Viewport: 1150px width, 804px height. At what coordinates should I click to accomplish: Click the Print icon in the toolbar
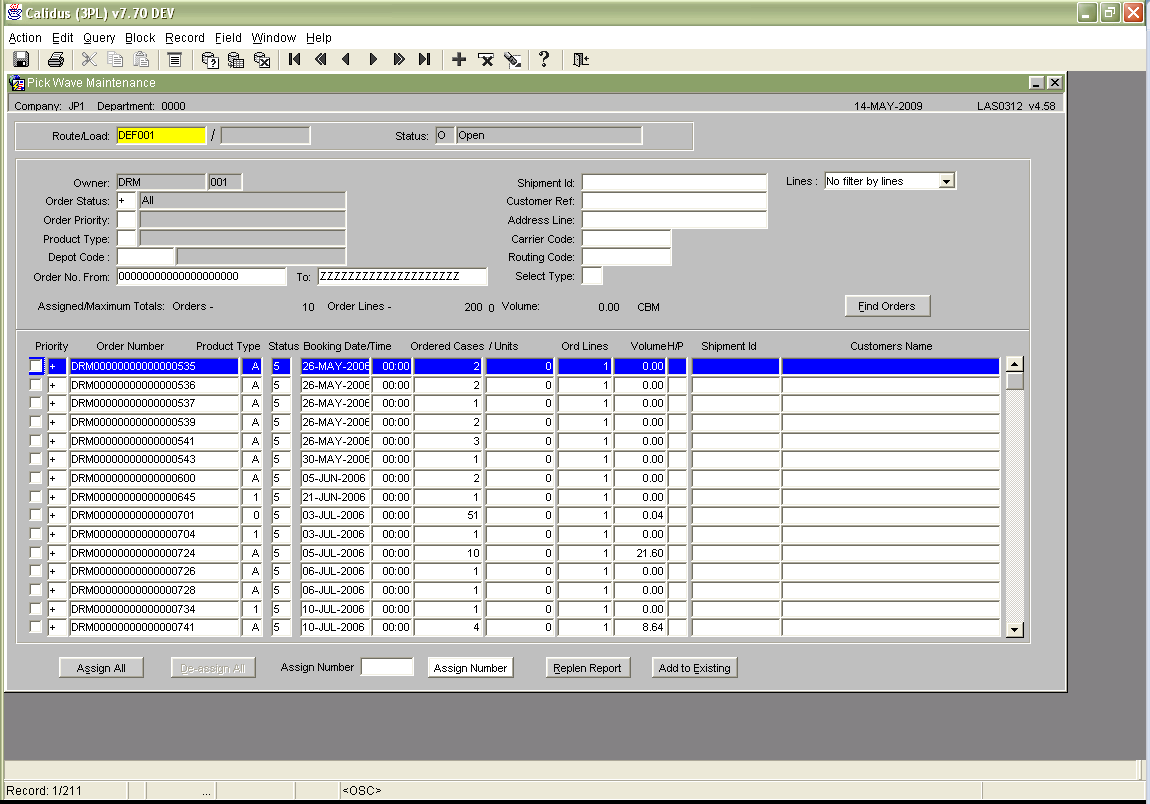[56, 59]
